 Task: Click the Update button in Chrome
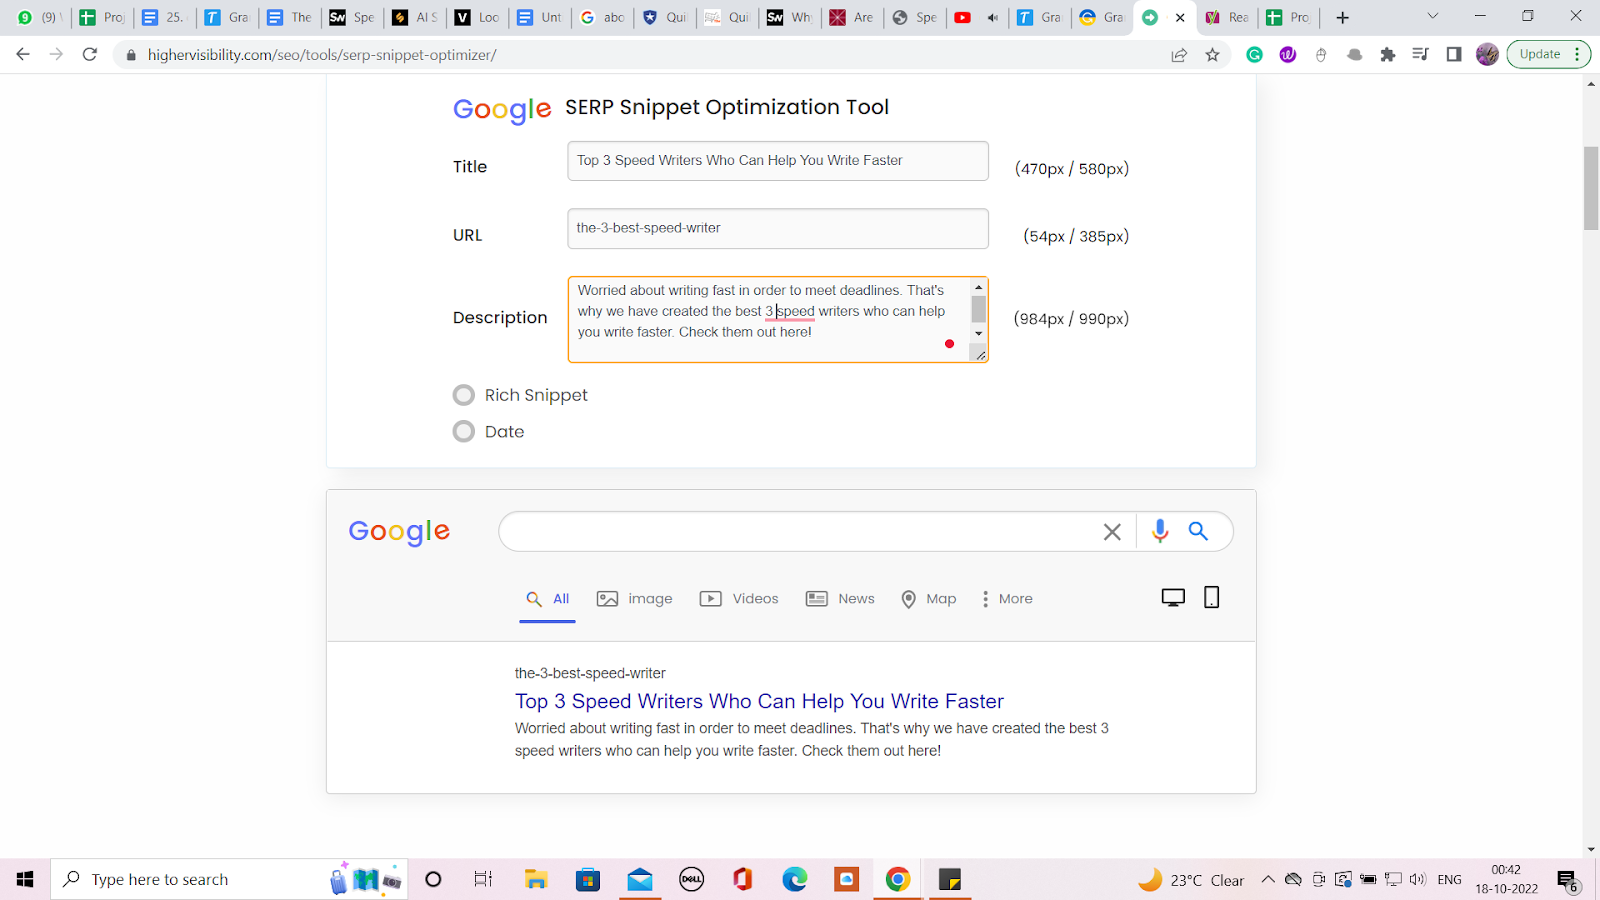click(x=1540, y=54)
